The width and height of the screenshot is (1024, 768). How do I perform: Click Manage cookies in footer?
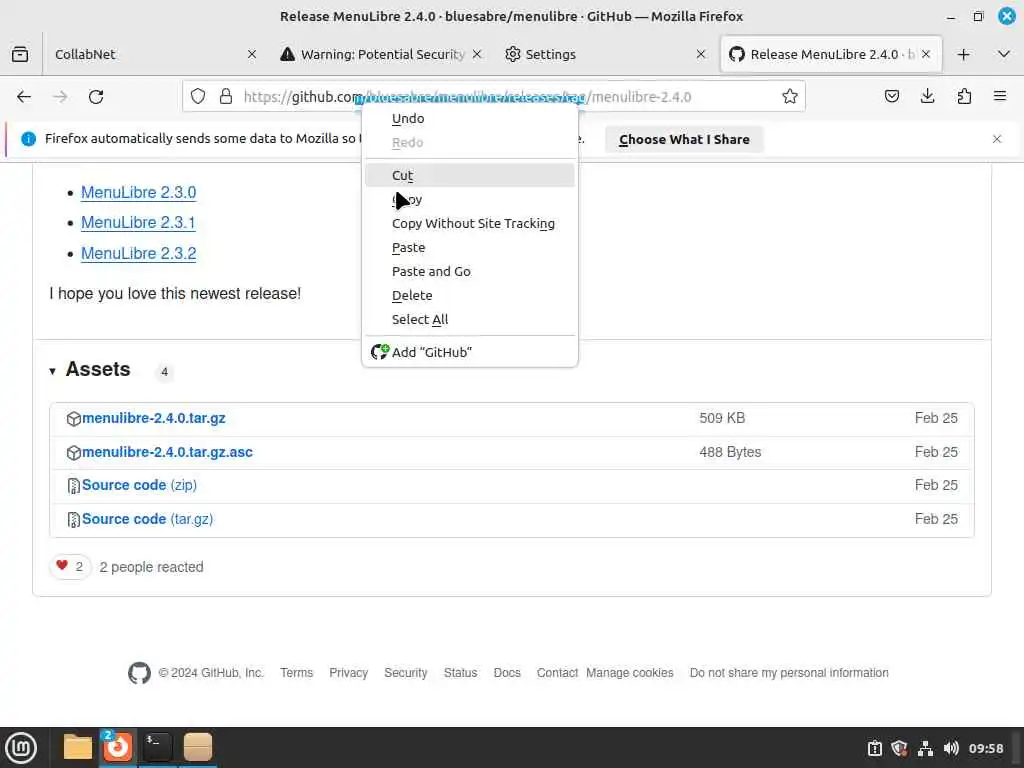[630, 673]
